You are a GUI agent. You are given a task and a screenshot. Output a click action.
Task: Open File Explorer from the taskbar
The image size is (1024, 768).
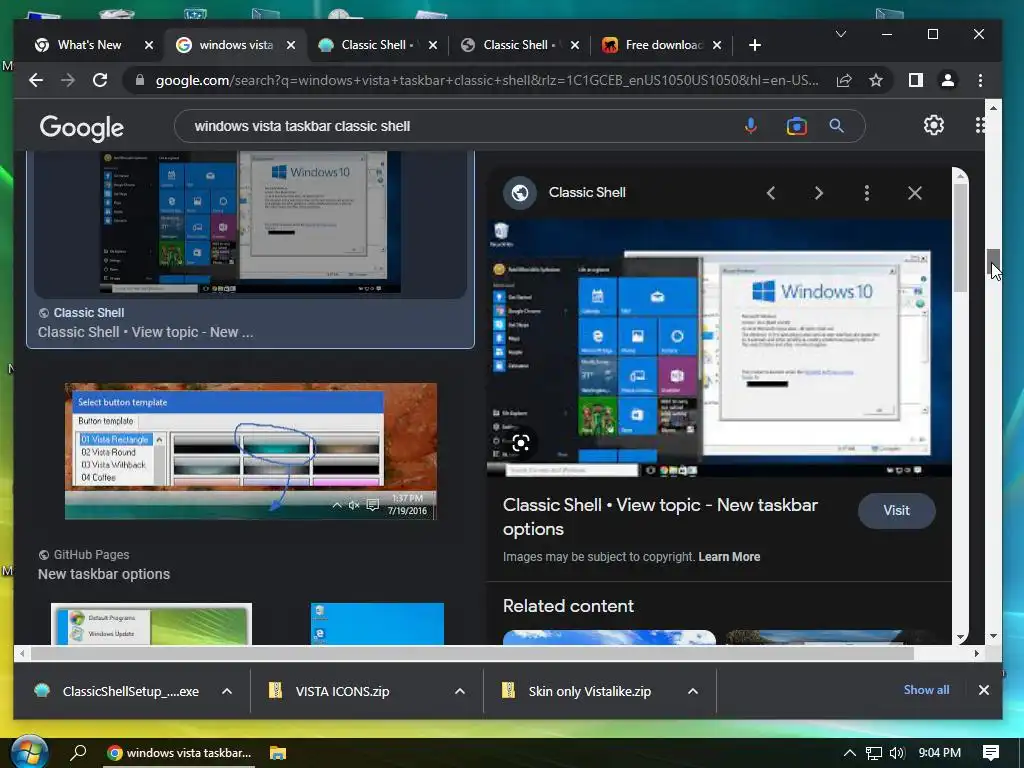click(x=278, y=753)
